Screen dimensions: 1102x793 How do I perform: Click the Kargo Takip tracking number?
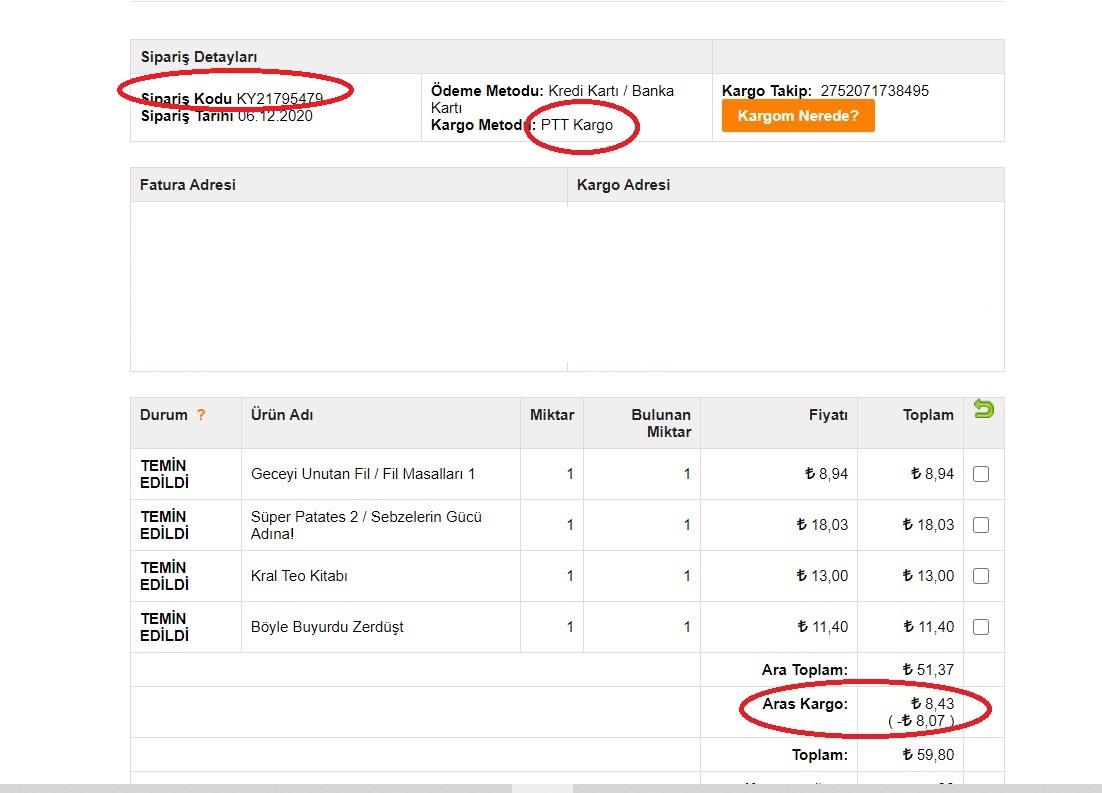point(874,91)
